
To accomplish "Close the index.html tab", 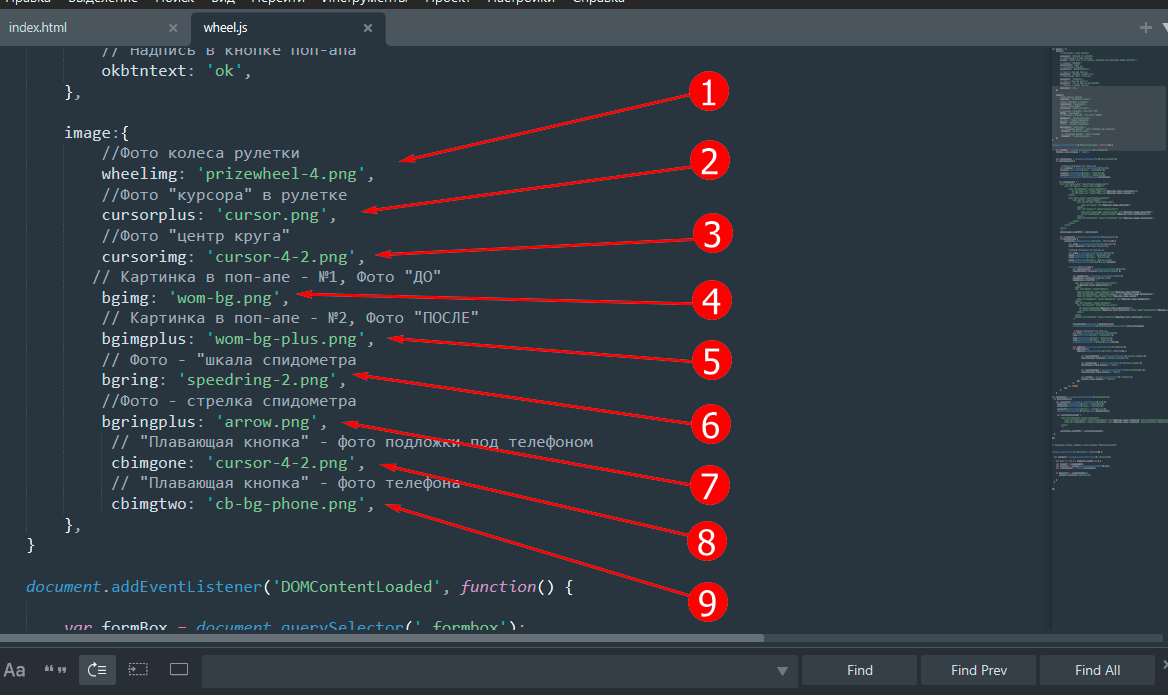I will (x=173, y=28).
